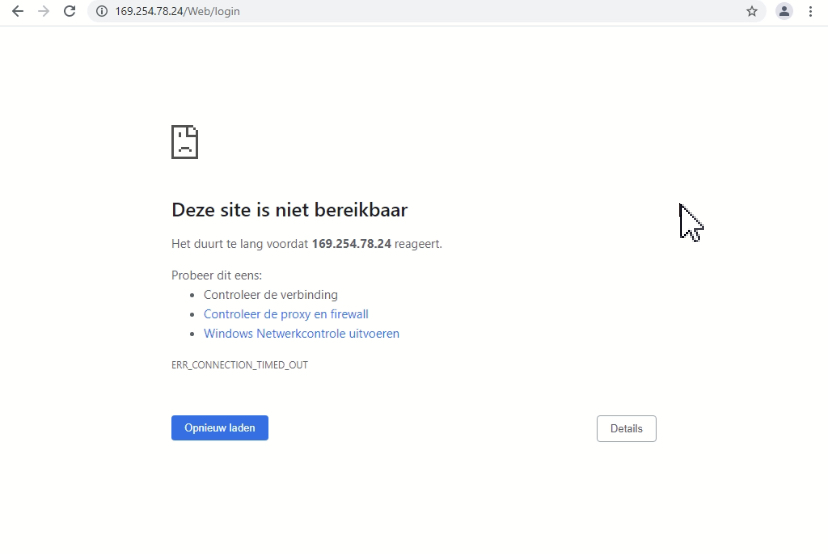
Task: Click 'Windows Netwerkcontrole uitvoeren' link
Action: pos(301,334)
